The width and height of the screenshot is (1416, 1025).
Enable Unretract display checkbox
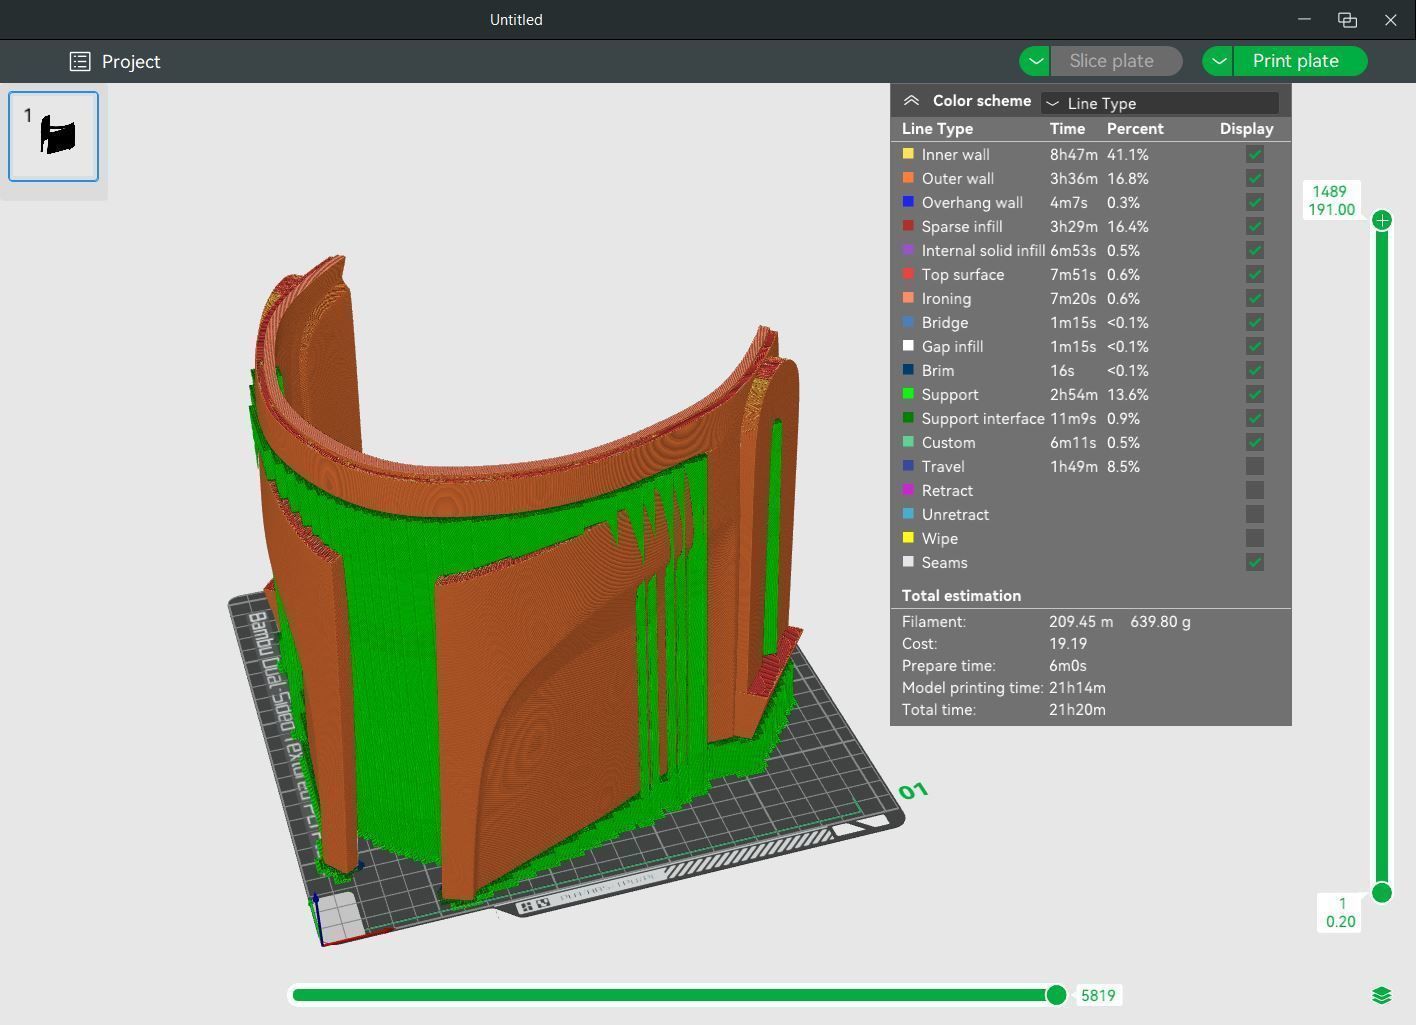click(1255, 514)
